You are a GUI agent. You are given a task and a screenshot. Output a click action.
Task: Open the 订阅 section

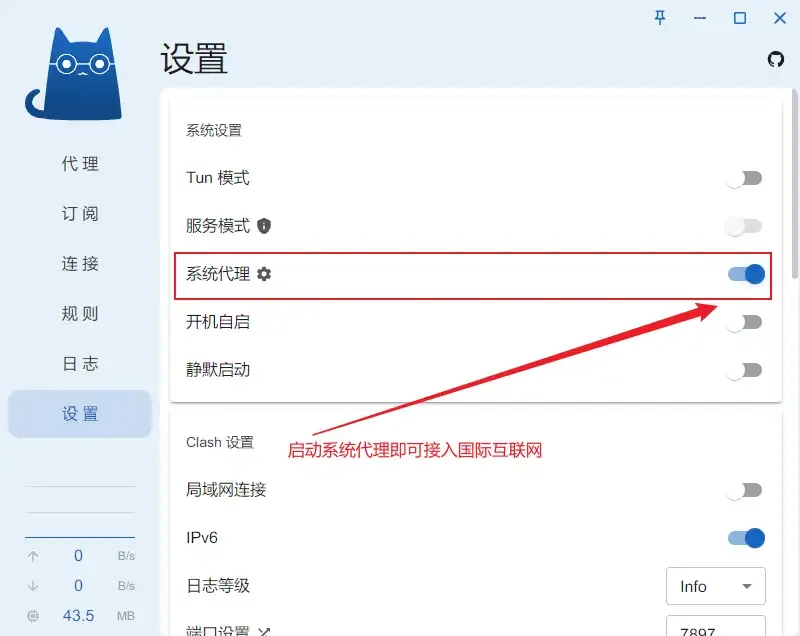coord(78,214)
